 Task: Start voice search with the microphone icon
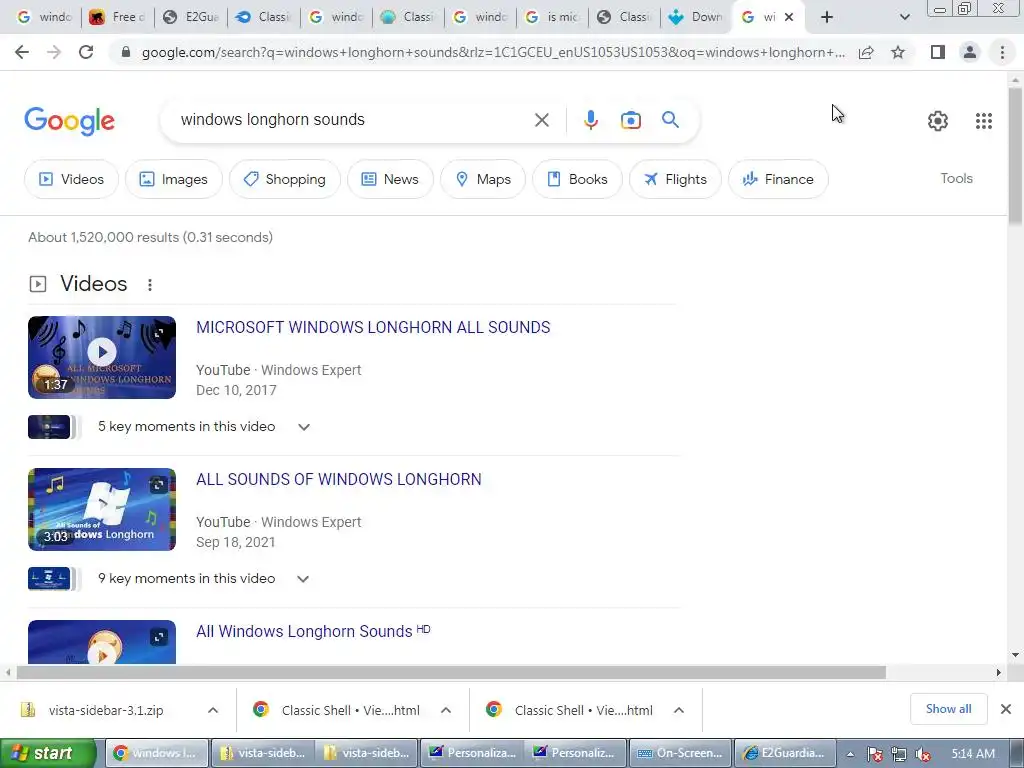590,120
